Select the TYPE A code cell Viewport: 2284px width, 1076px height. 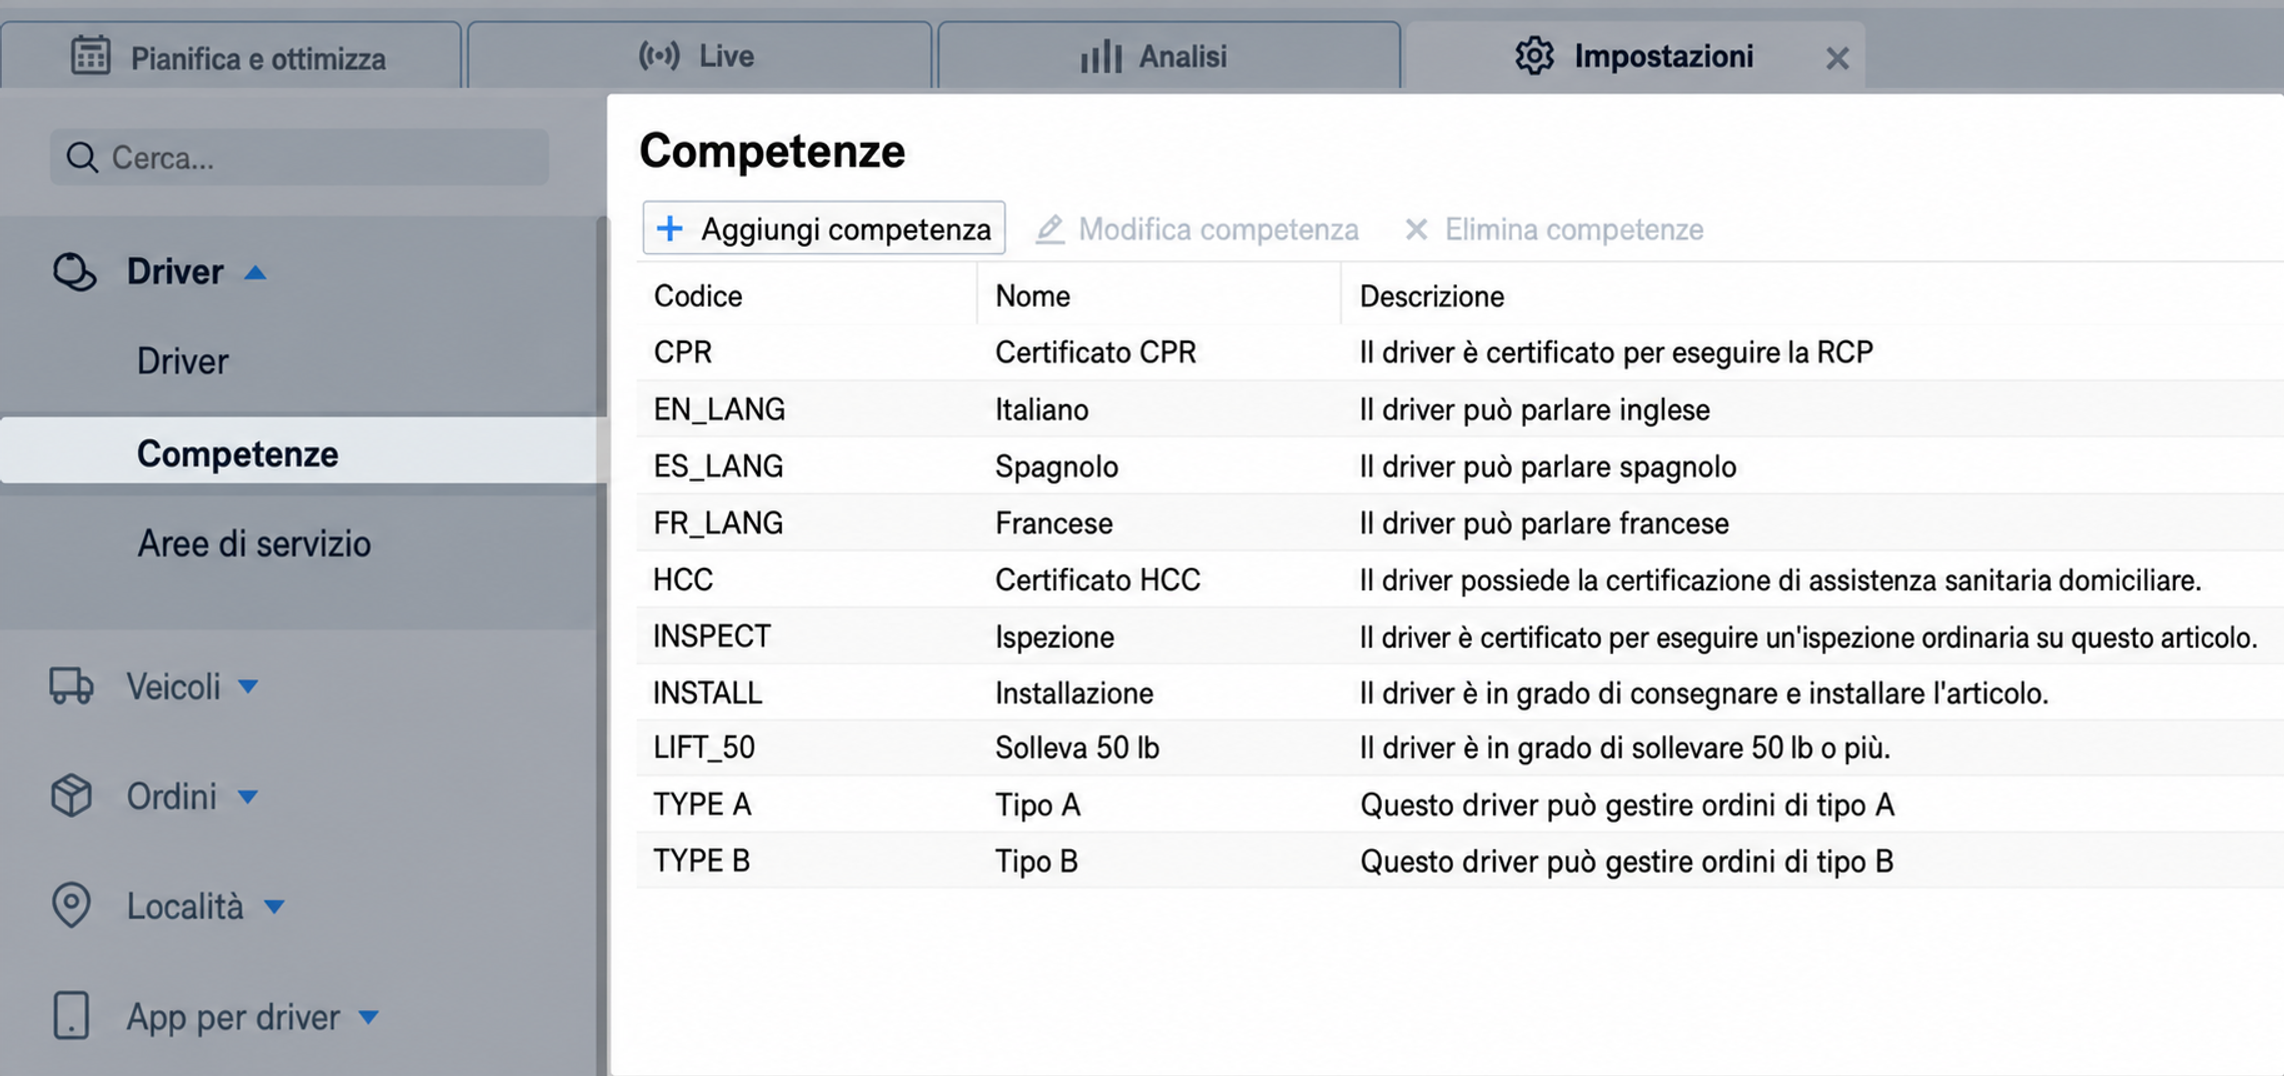[x=702, y=805]
